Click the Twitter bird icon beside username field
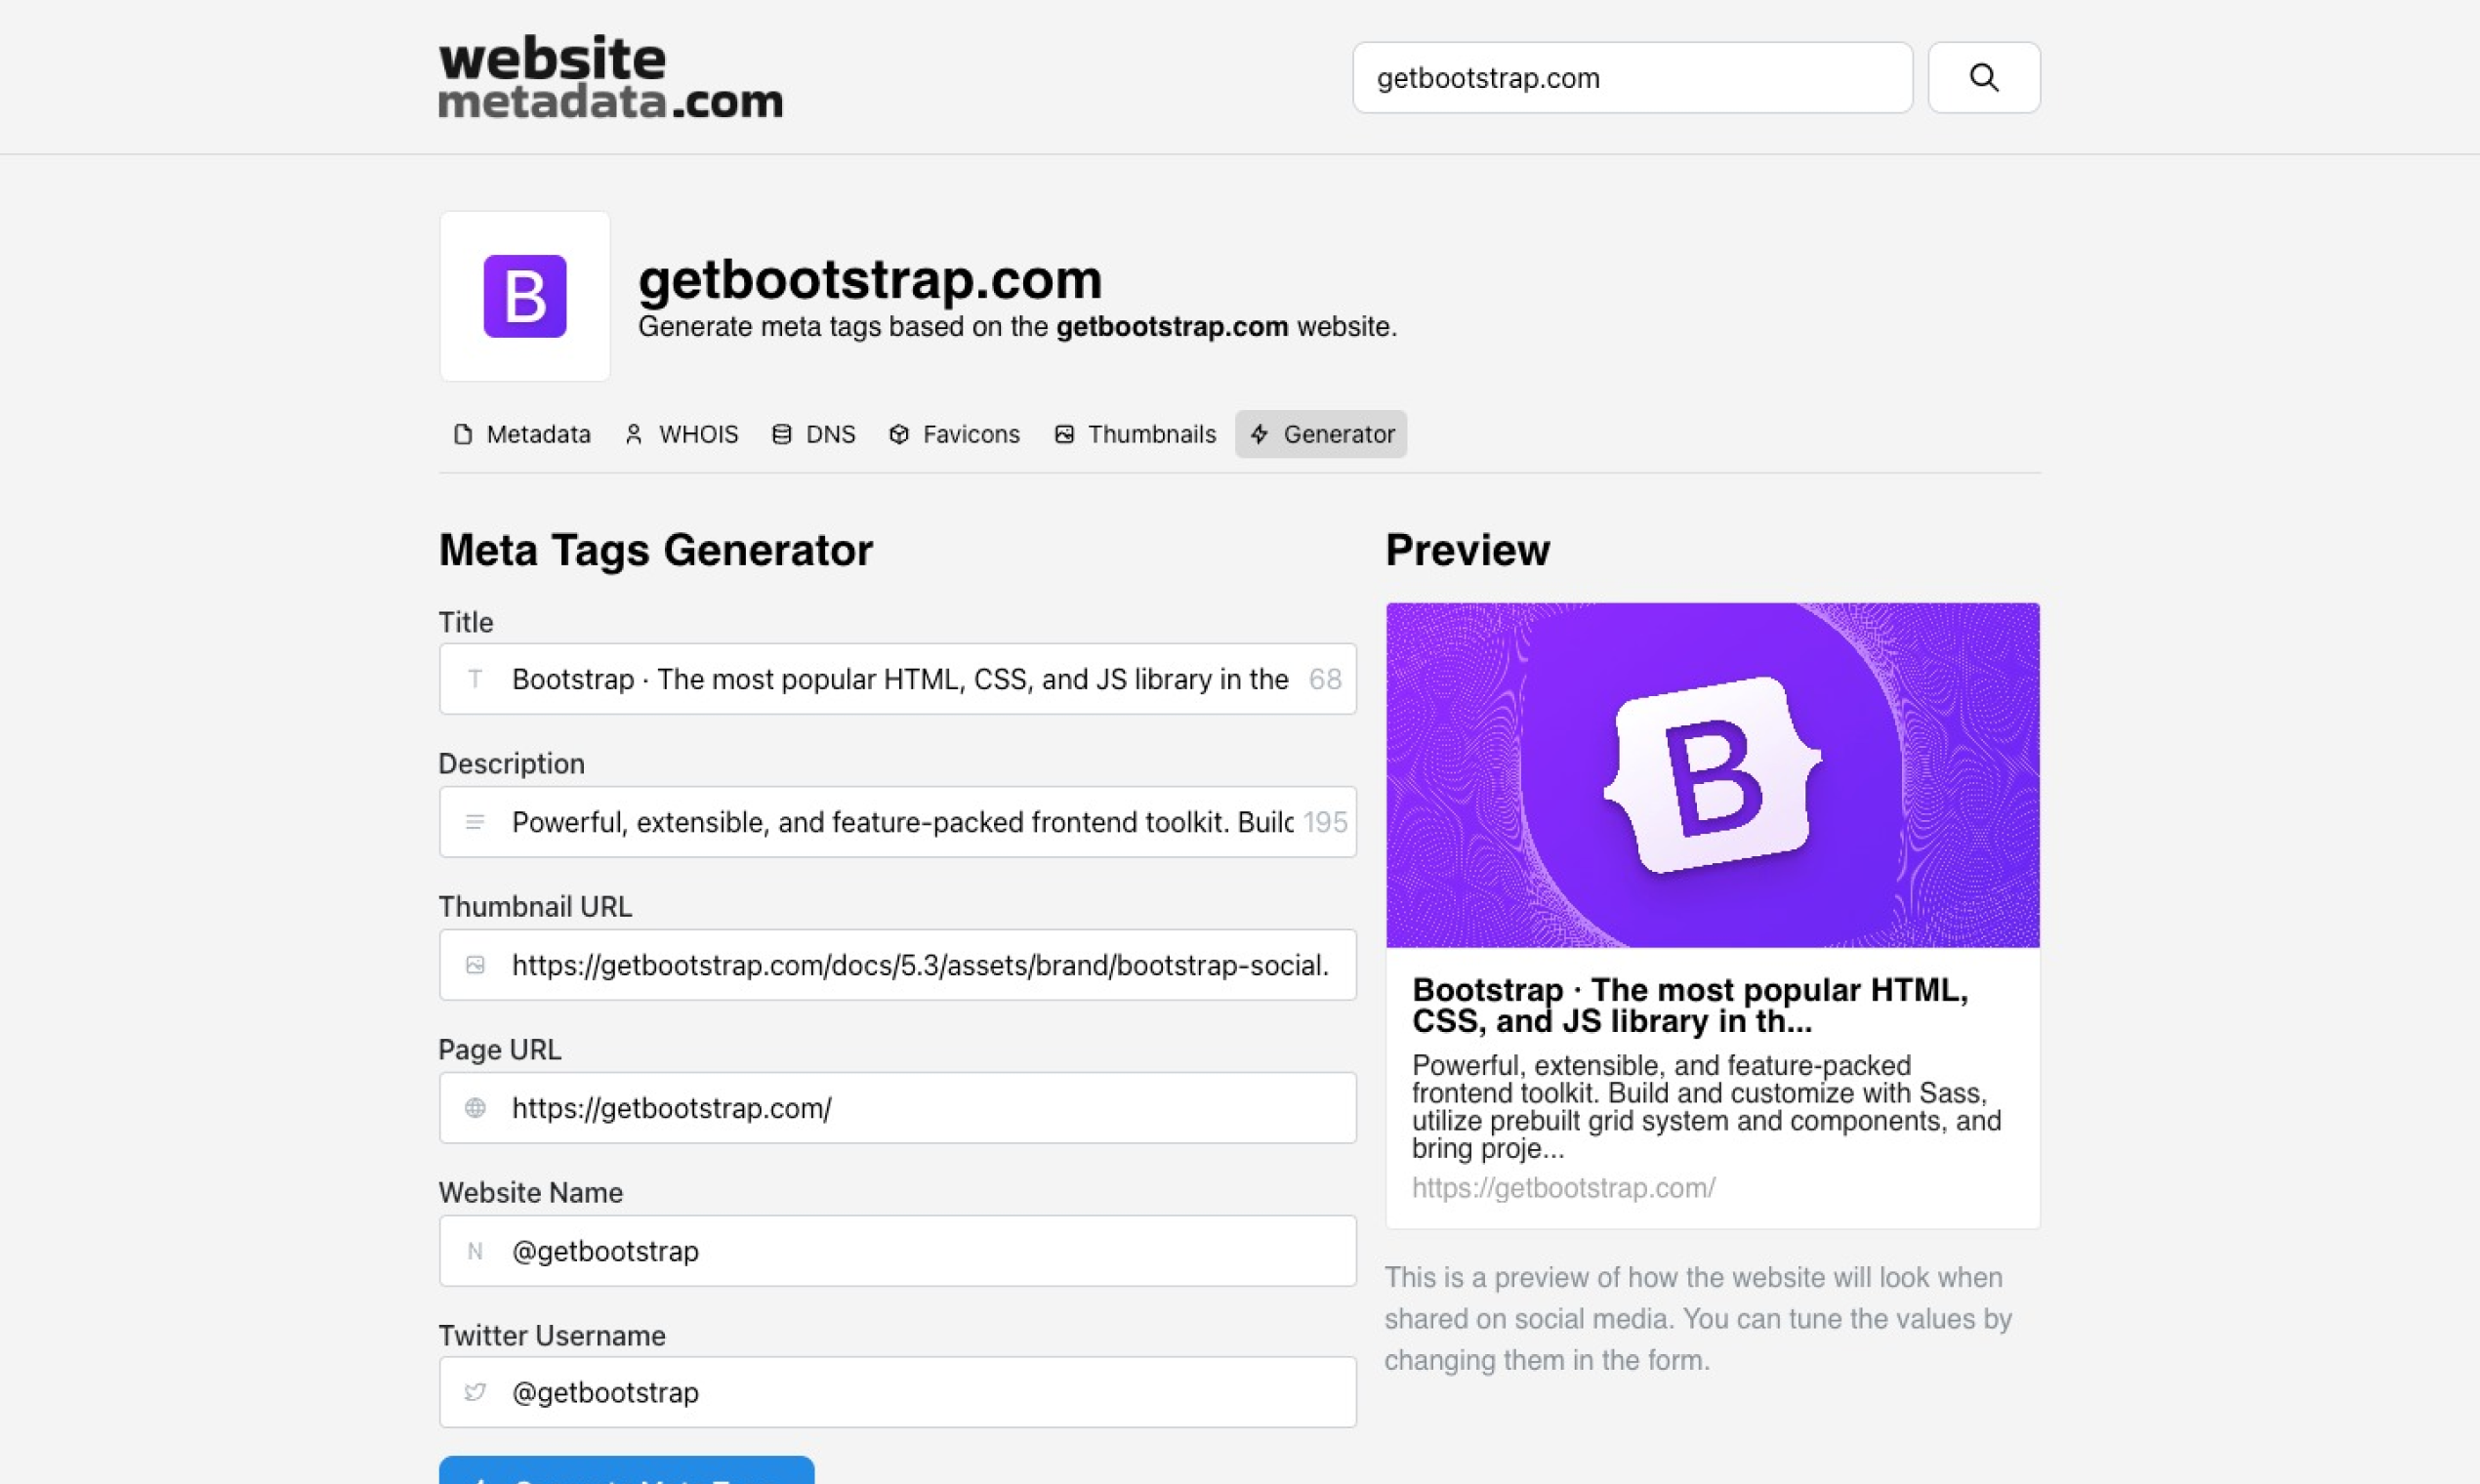Viewport: 2480px width, 1484px height. click(476, 1391)
